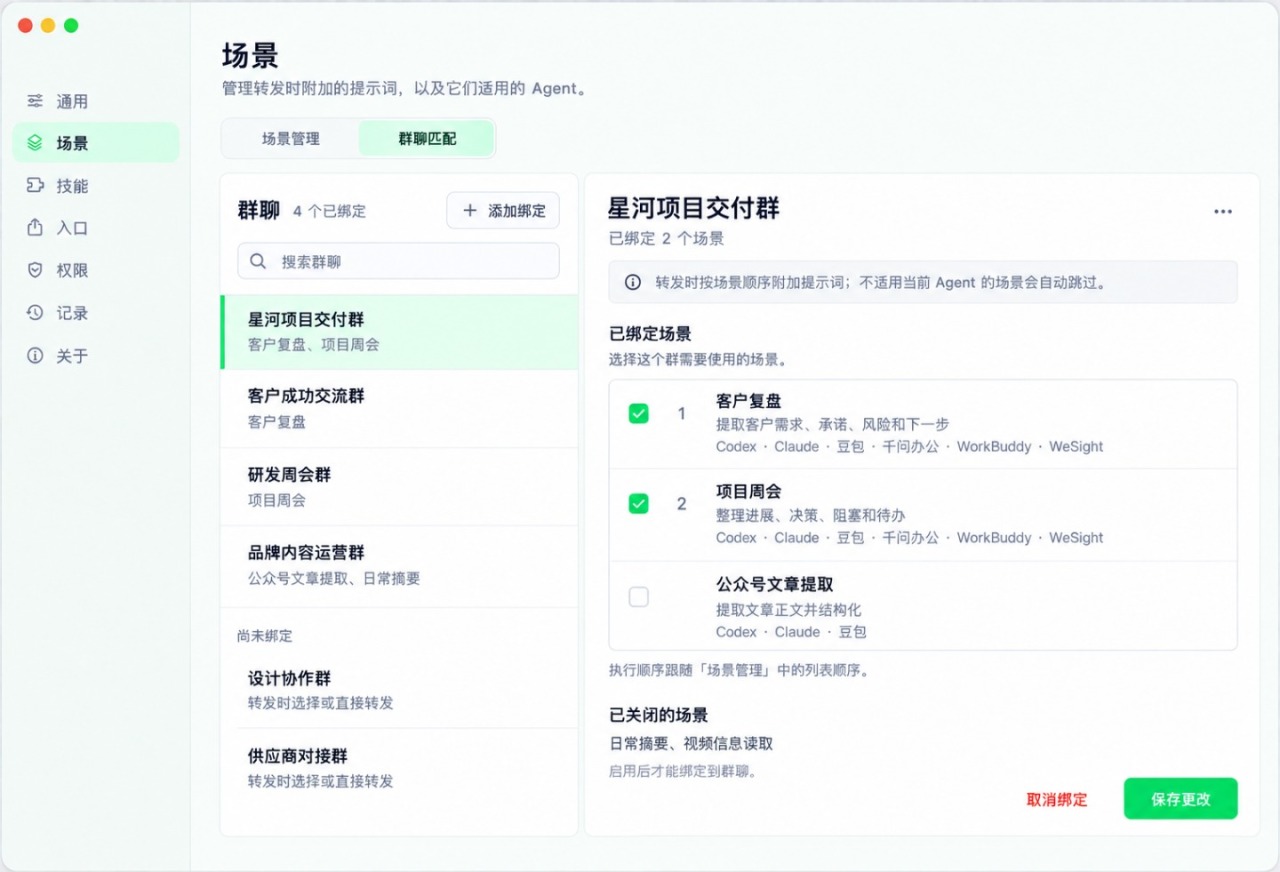Click the 日常摘要、视频信息读取 closed scenes text

691,743
